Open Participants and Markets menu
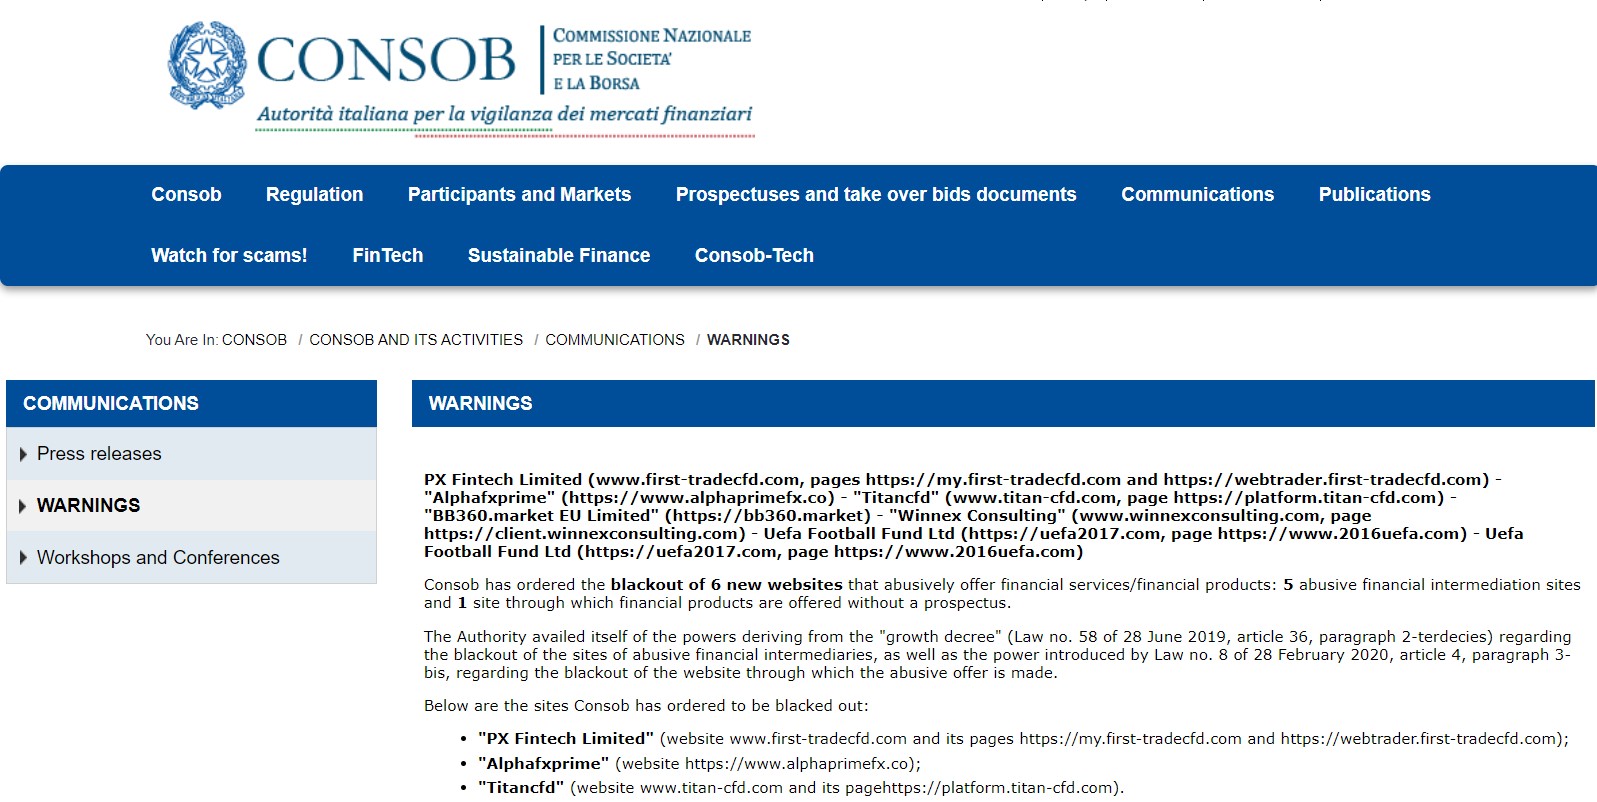1597x802 pixels. [x=519, y=195]
